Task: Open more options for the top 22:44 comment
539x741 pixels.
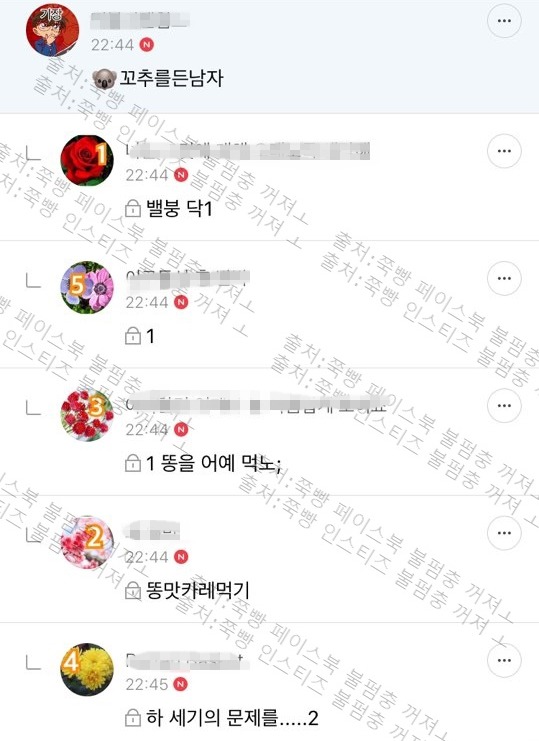Action: 504,21
